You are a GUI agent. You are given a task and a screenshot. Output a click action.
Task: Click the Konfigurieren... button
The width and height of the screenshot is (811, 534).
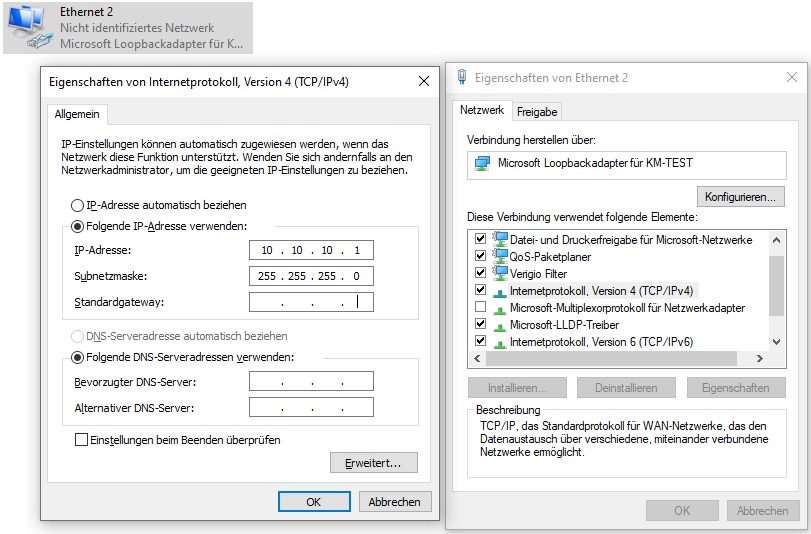pos(740,197)
